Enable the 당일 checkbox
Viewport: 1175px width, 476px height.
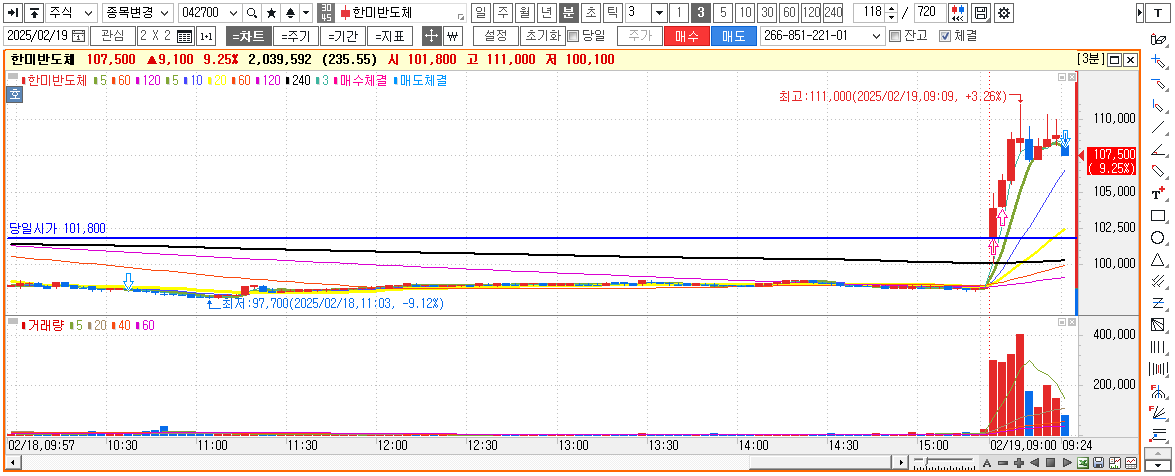[573, 36]
